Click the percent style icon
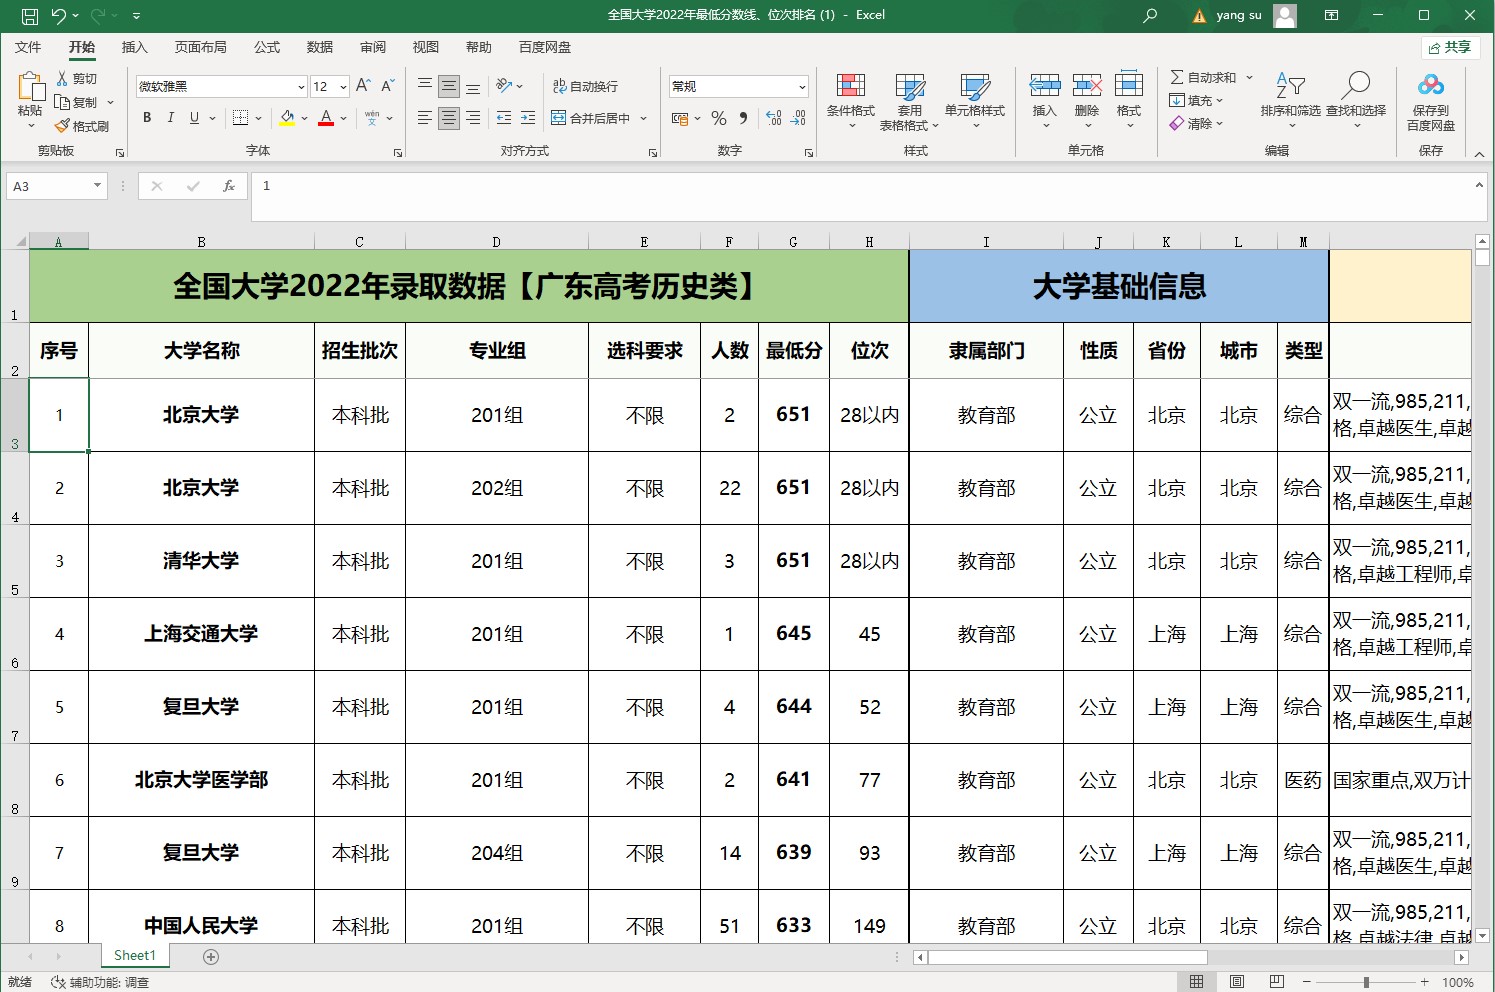 click(718, 118)
